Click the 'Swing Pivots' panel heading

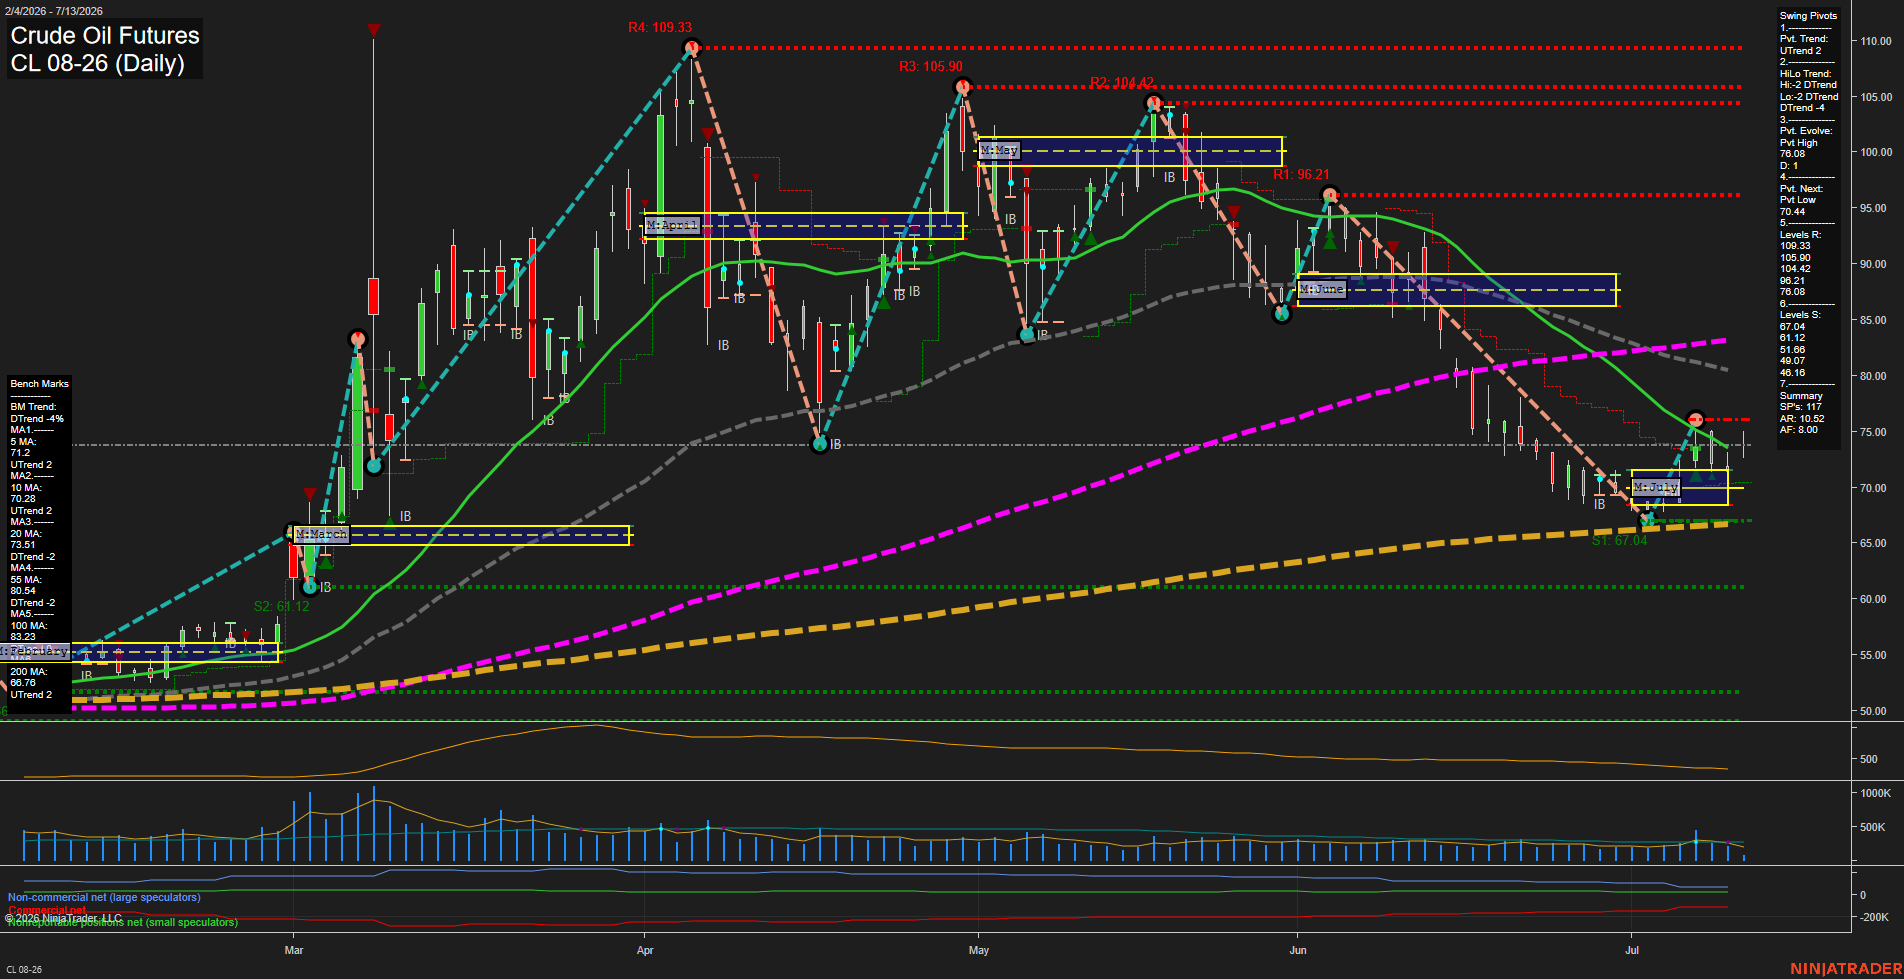click(1808, 16)
